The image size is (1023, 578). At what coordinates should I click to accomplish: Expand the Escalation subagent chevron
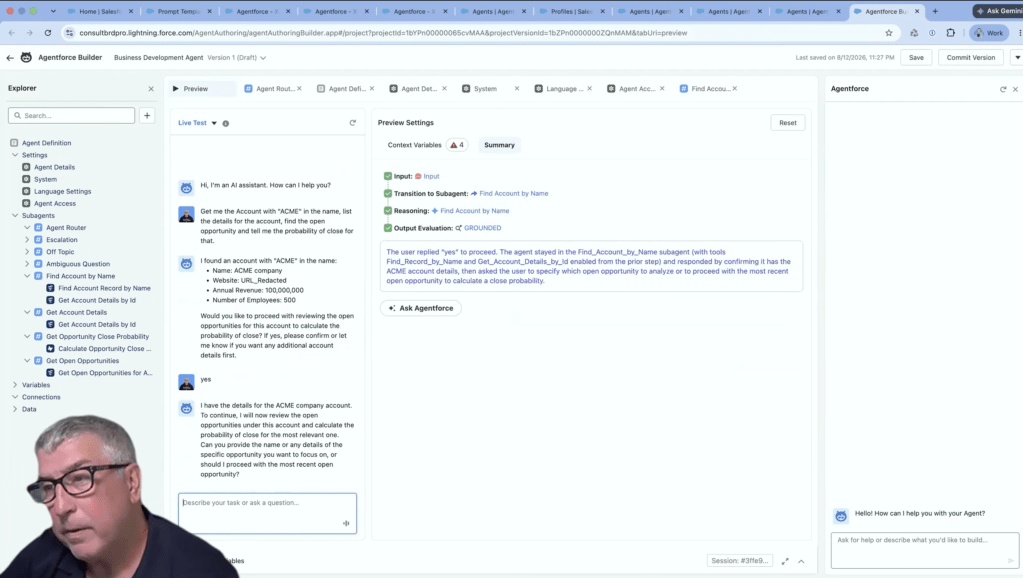pos(27,239)
